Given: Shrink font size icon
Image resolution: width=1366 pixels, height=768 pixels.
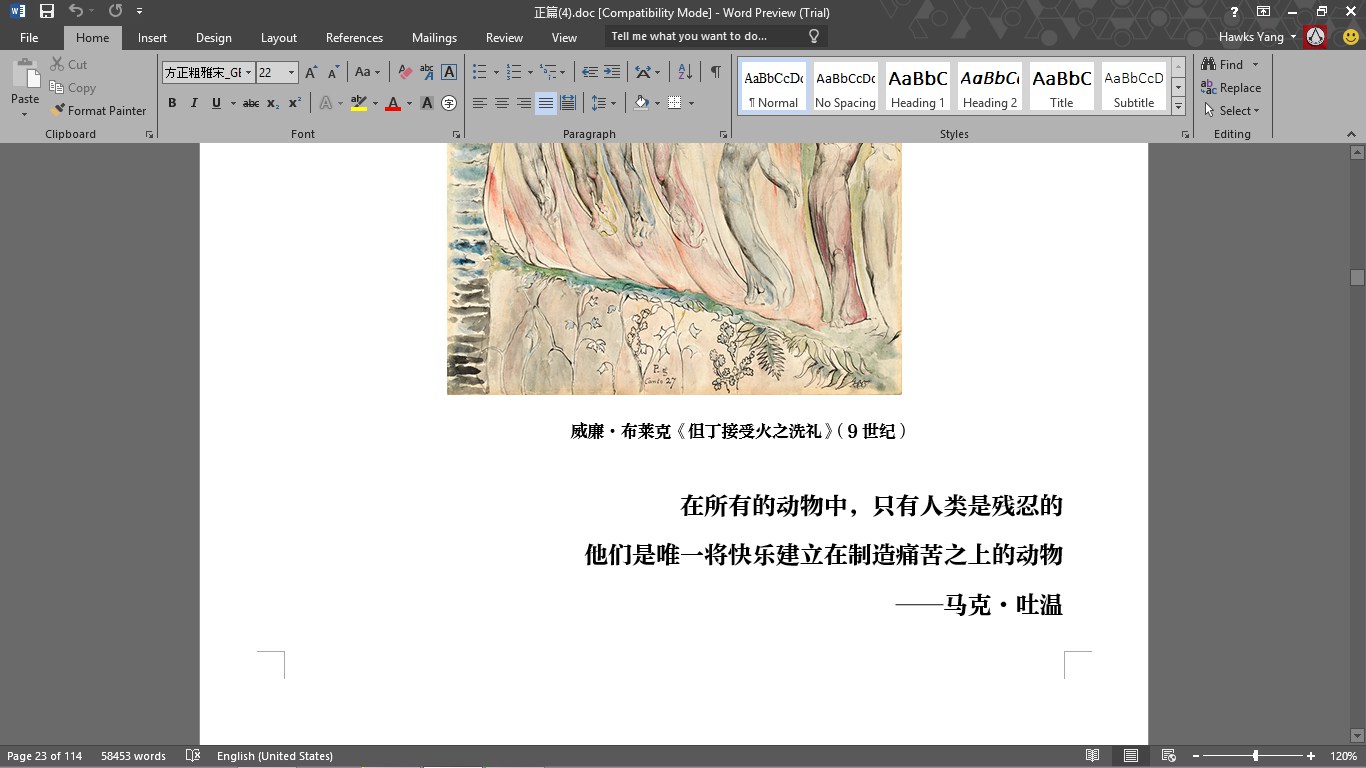Looking at the screenshot, I should 332,72.
